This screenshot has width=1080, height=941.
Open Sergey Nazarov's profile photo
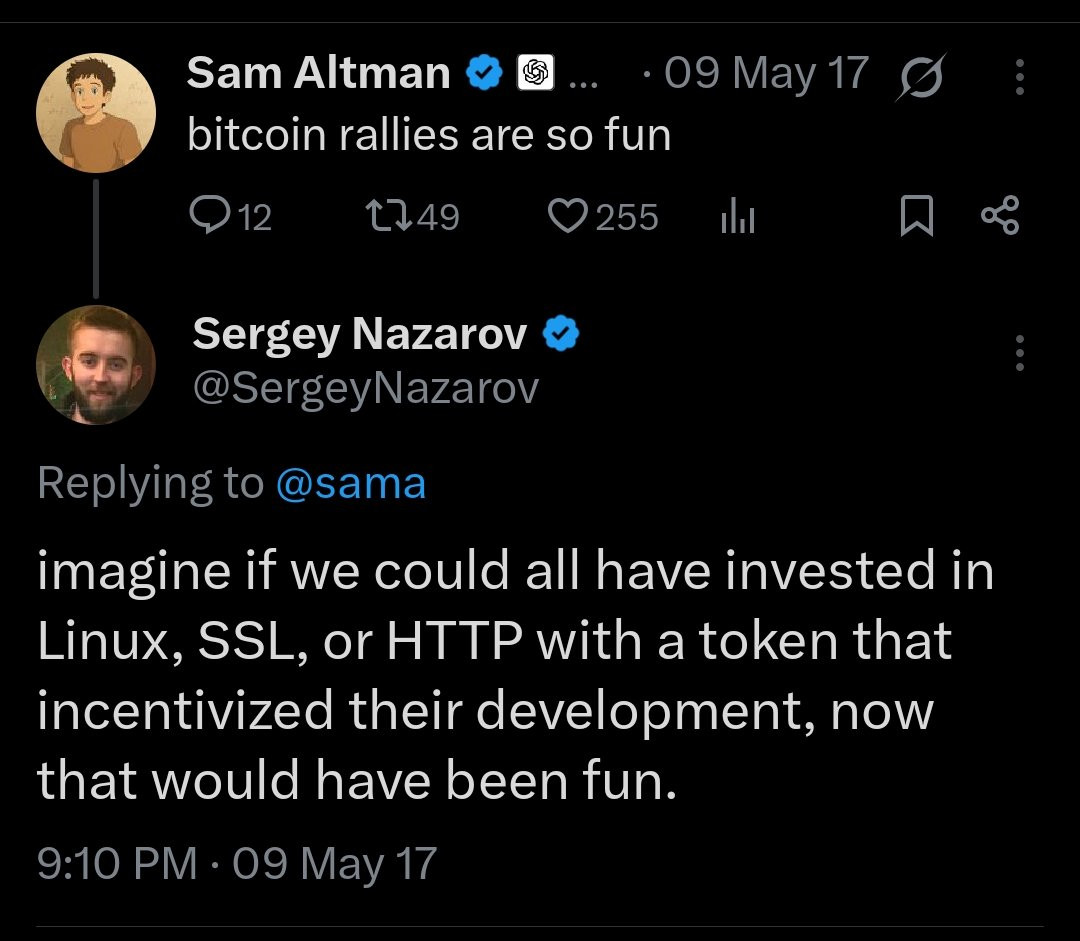point(96,365)
